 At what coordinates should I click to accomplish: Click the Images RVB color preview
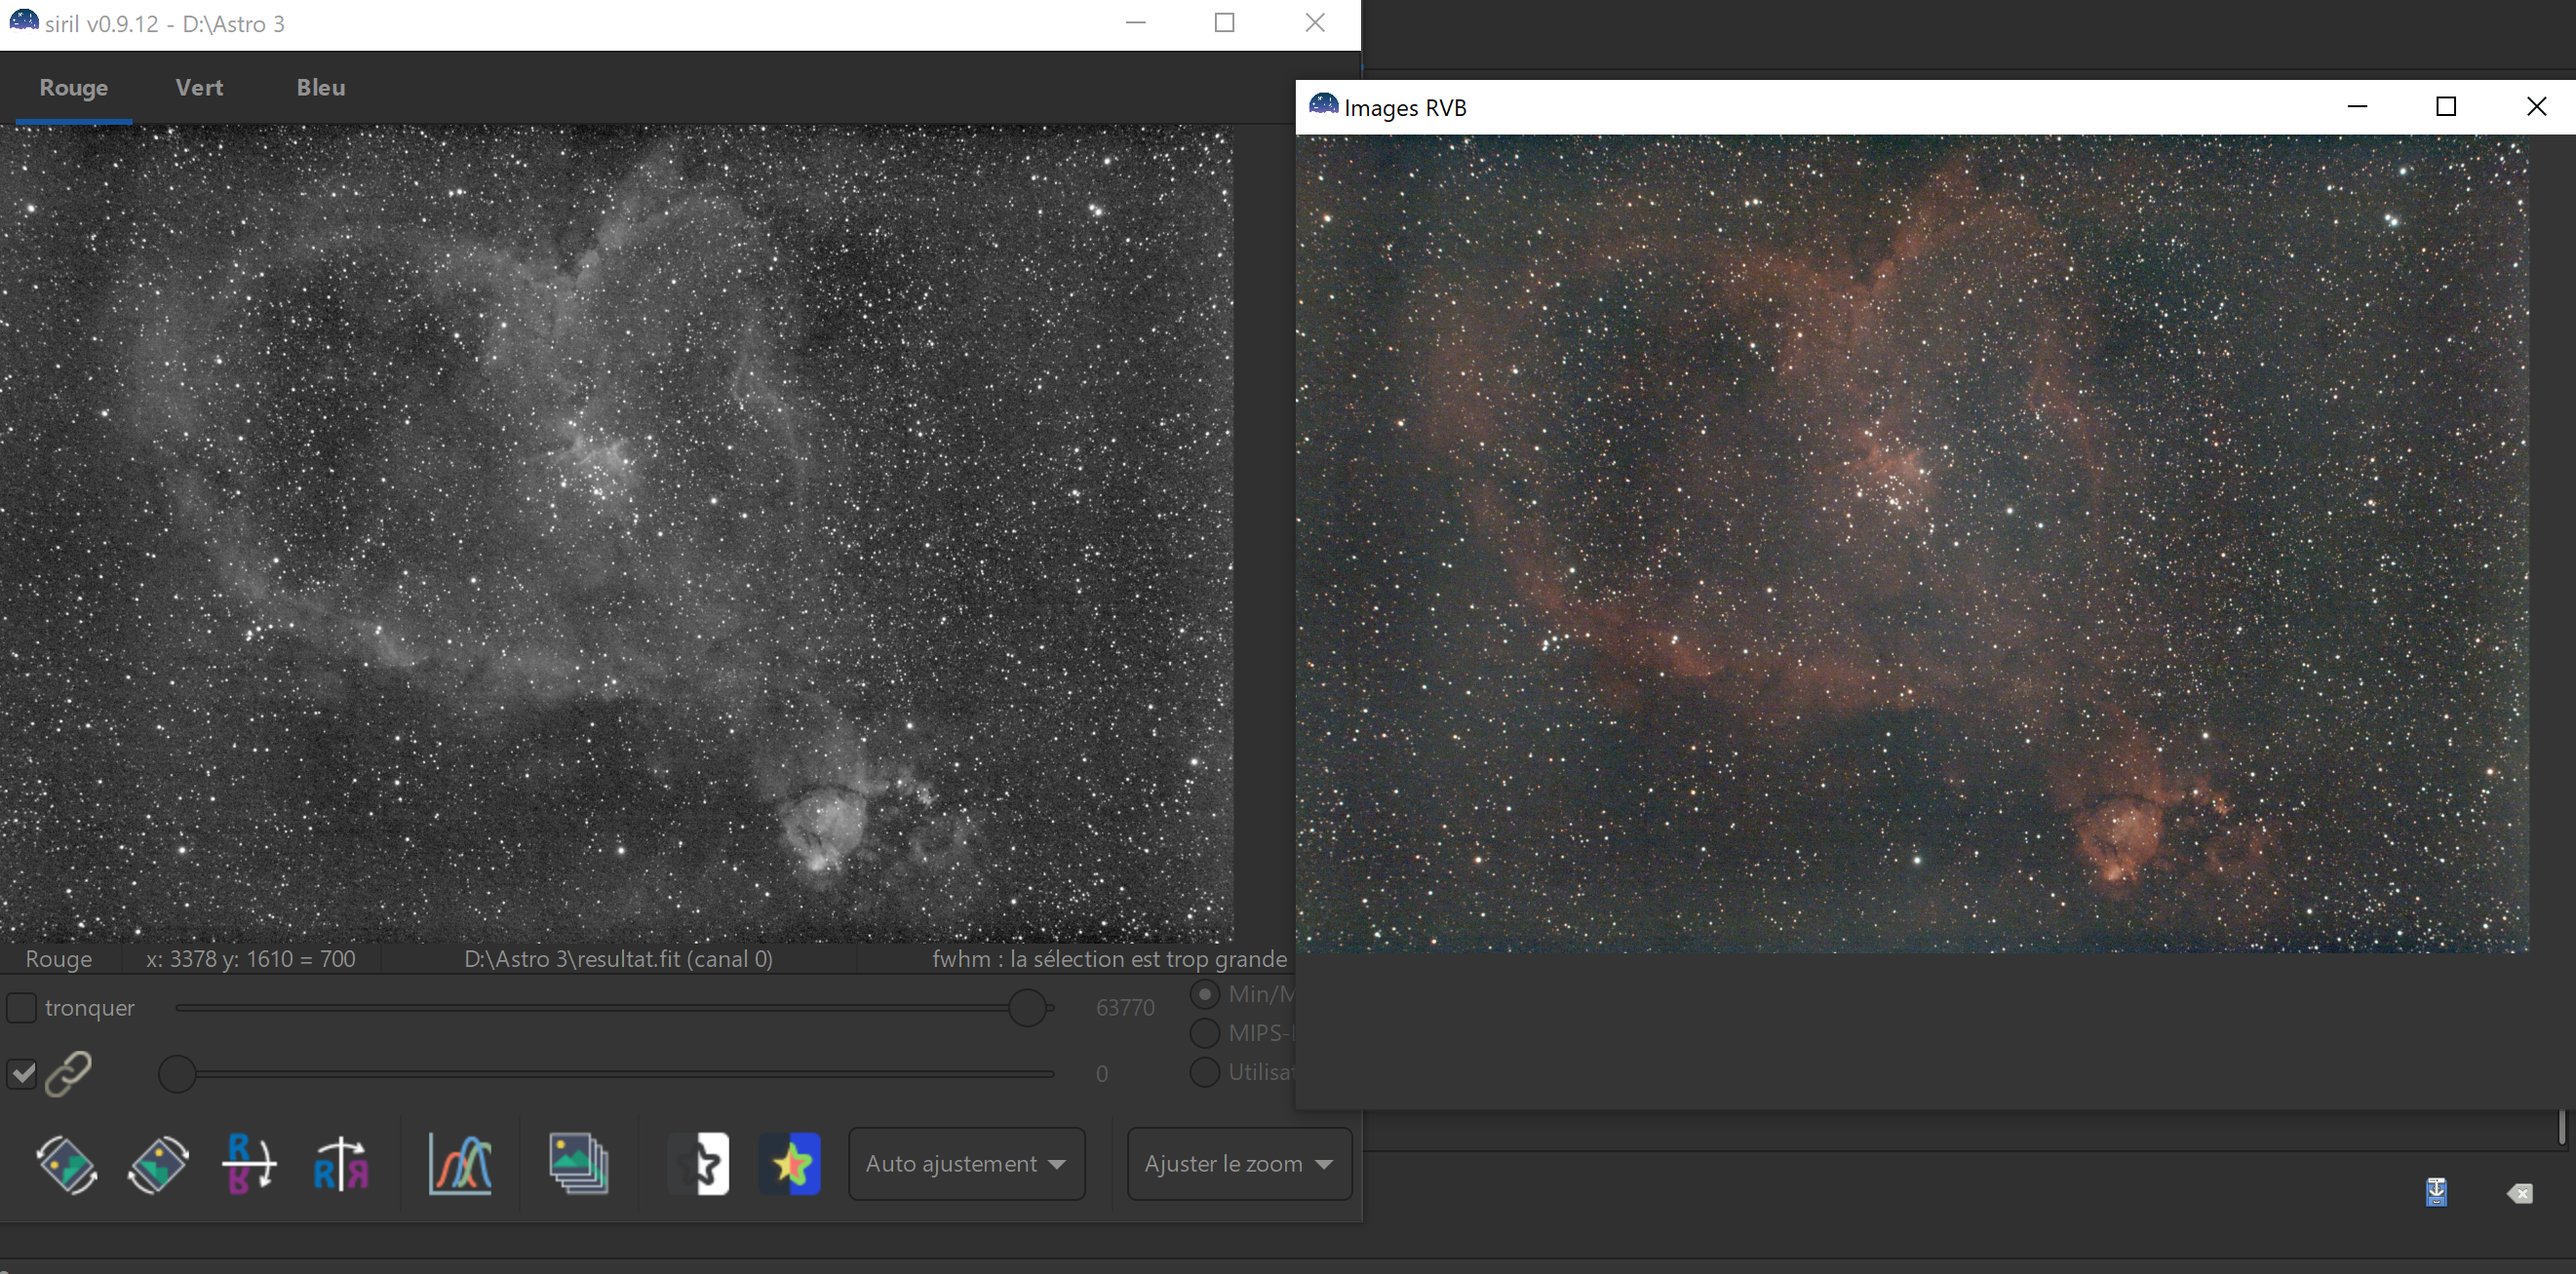coord(1912,543)
